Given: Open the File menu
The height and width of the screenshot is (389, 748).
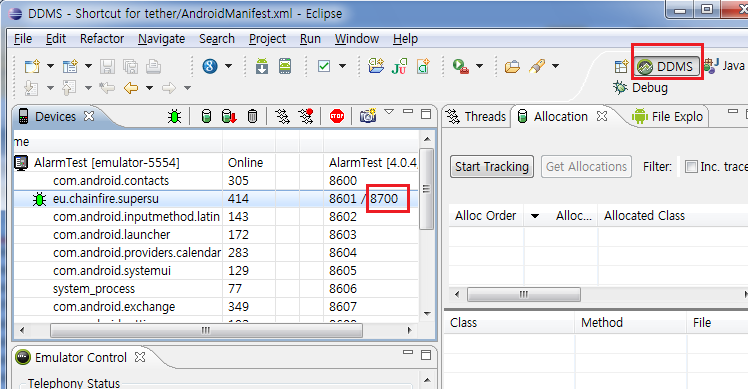Looking at the screenshot, I should (x=23, y=39).
